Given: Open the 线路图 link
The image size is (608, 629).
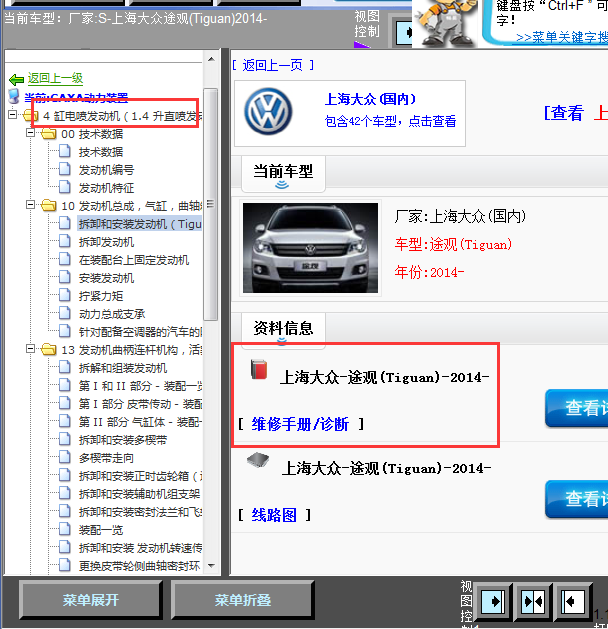Looking at the screenshot, I should tap(274, 515).
